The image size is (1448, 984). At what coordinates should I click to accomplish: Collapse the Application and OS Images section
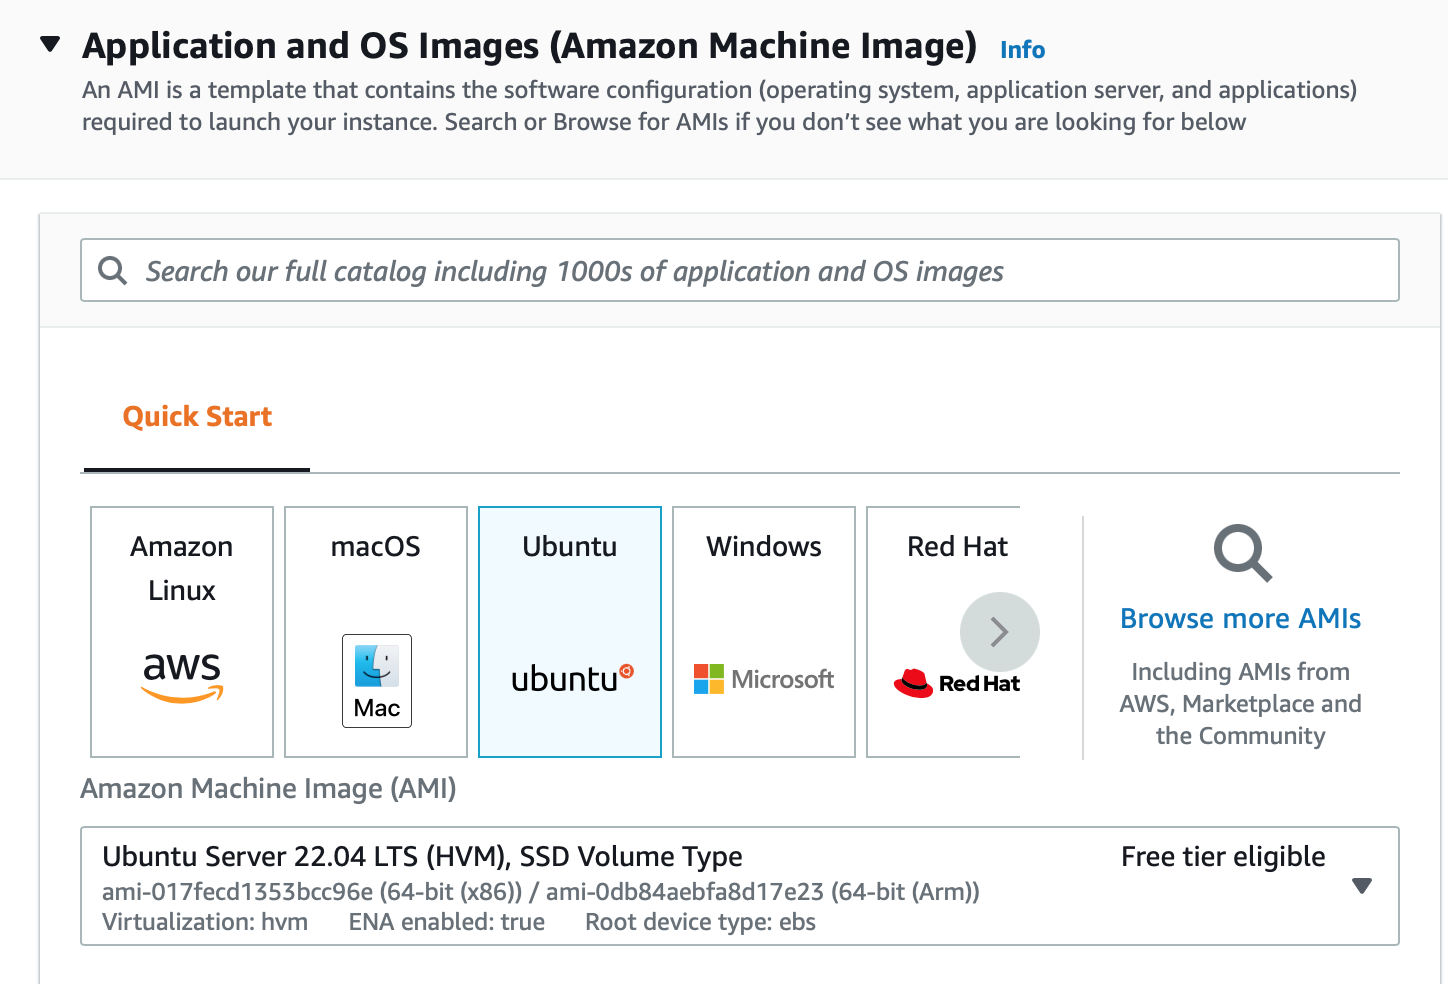(50, 45)
